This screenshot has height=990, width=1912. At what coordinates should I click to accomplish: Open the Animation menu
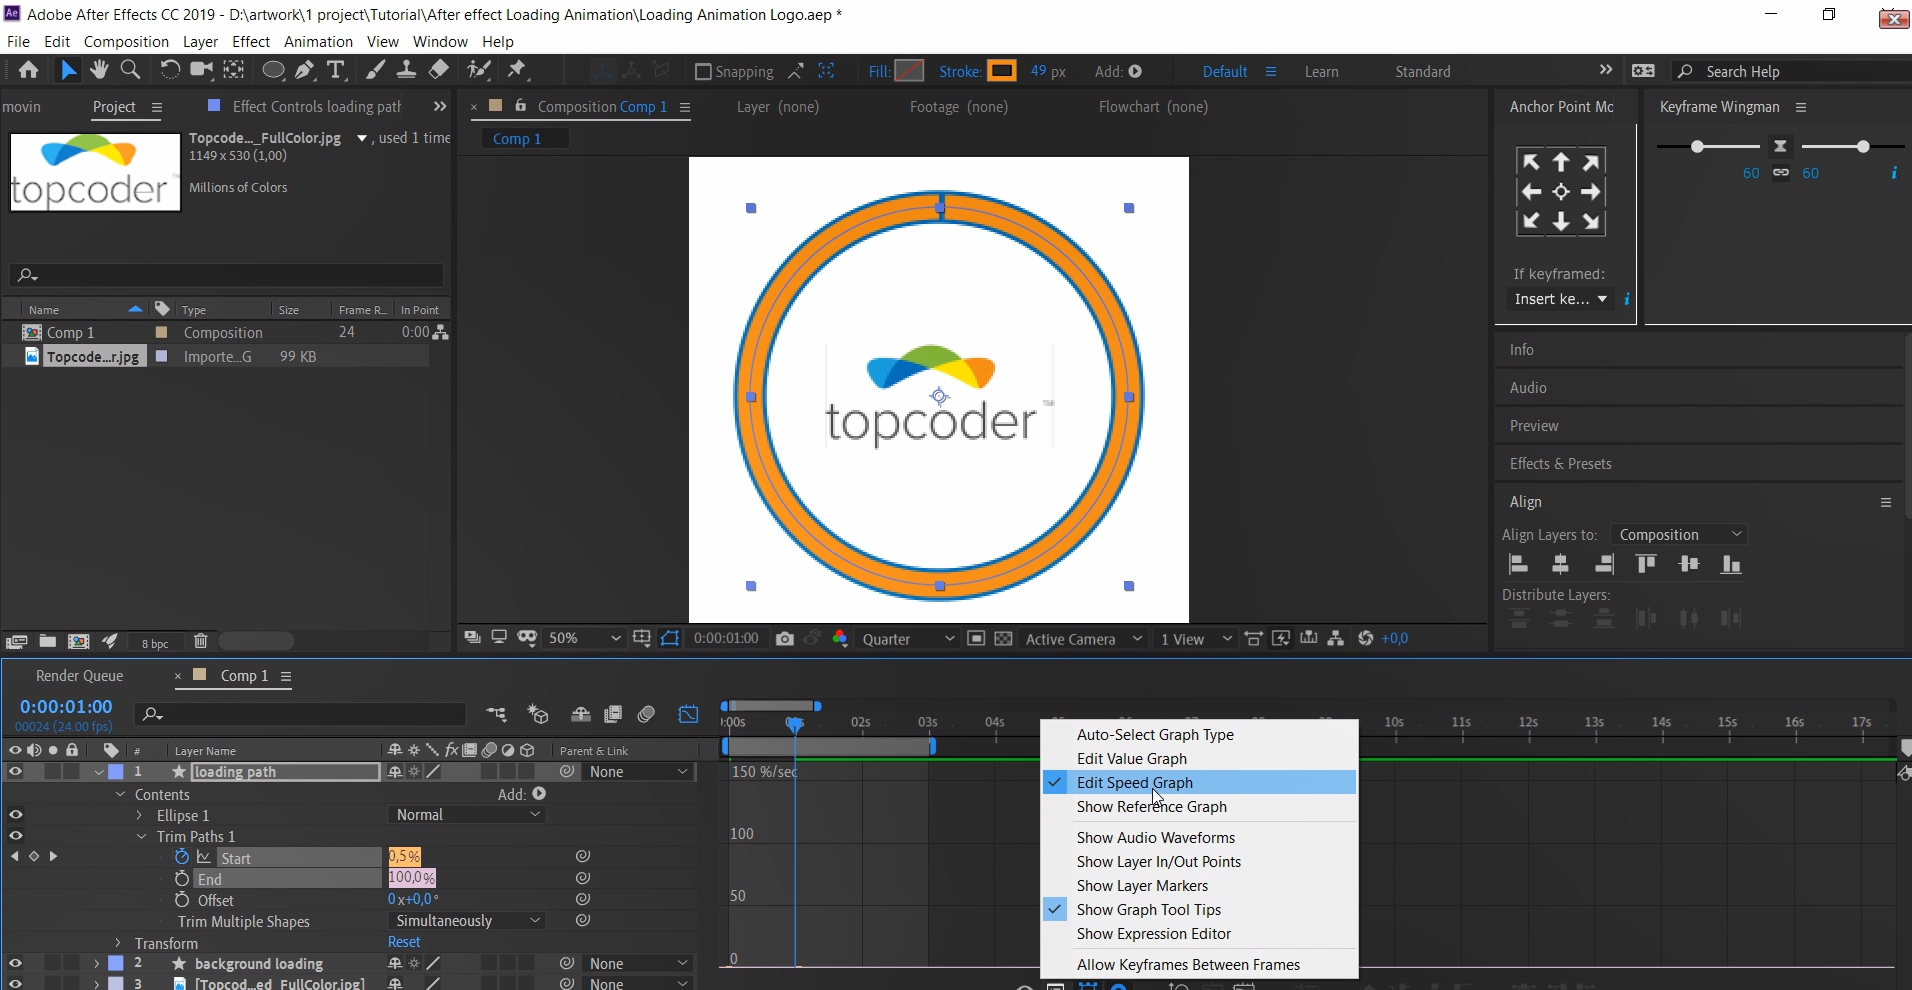(318, 41)
